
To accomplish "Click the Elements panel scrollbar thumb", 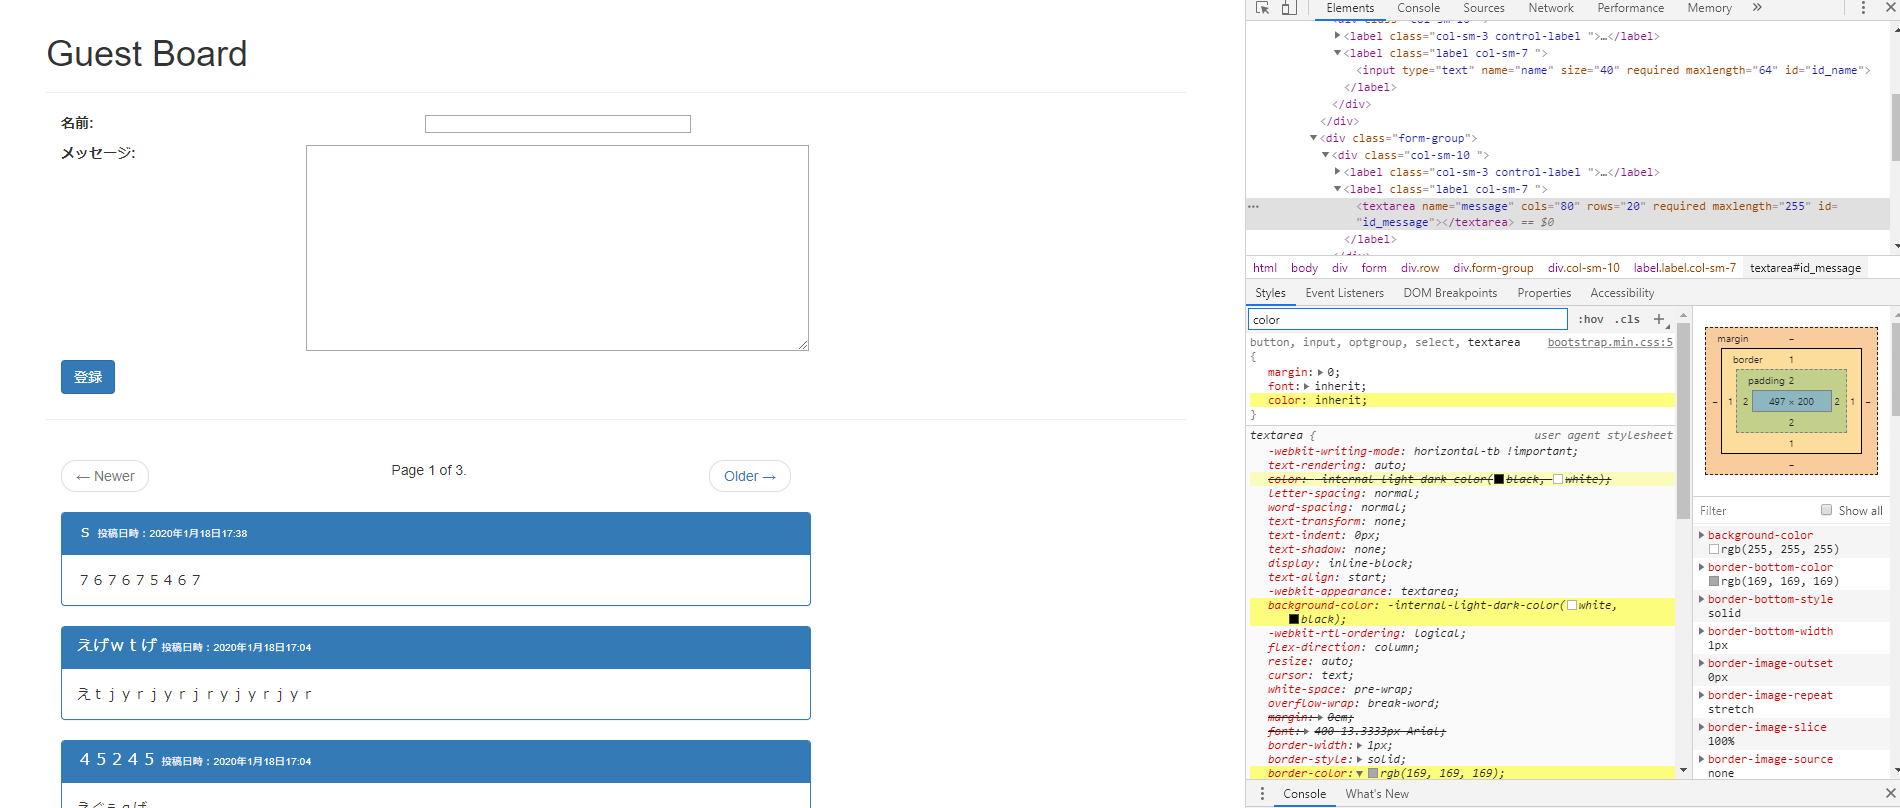I will 1895,127.
